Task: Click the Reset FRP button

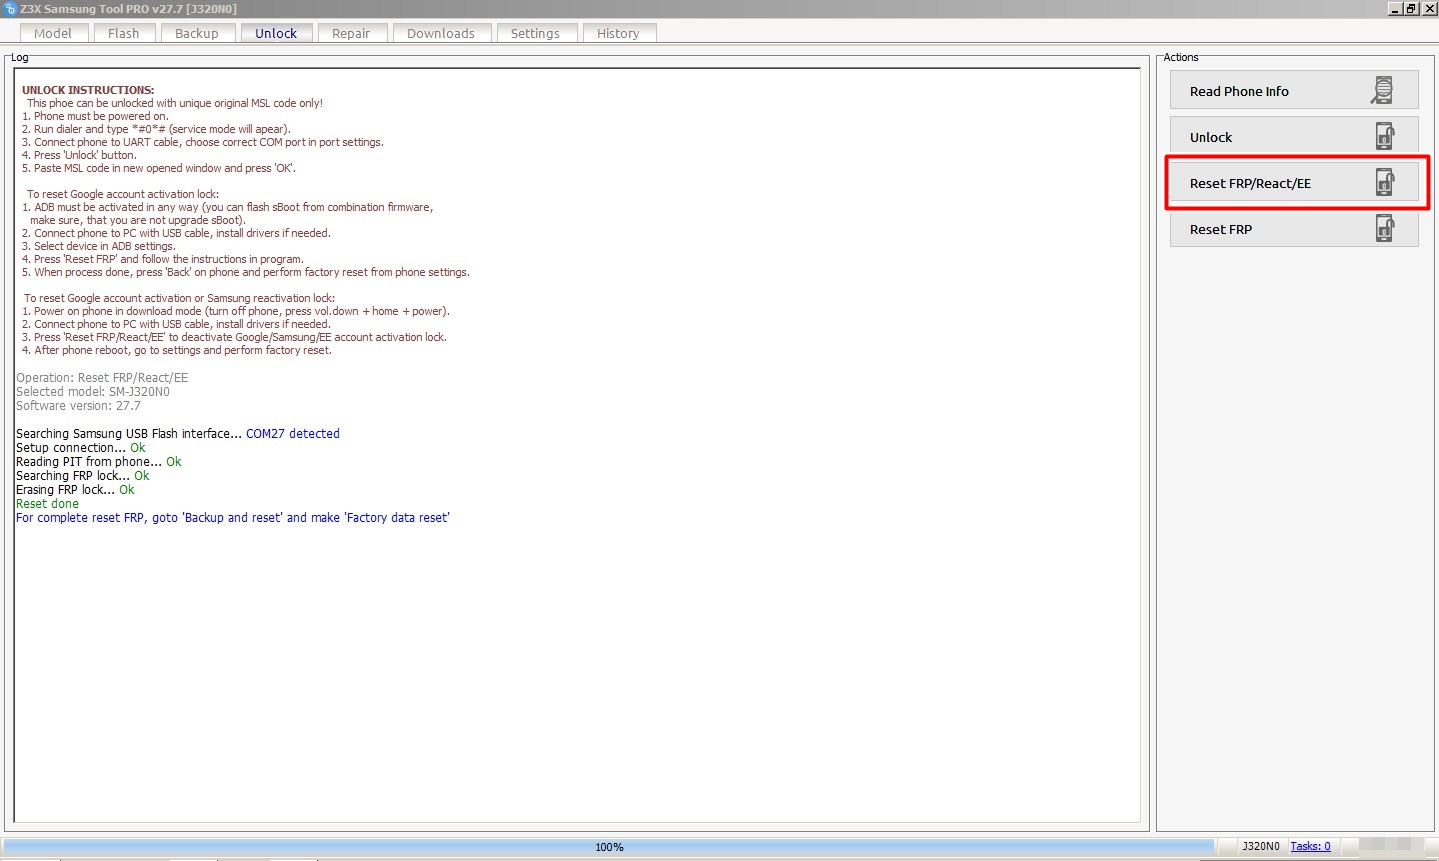Action: (x=1294, y=228)
